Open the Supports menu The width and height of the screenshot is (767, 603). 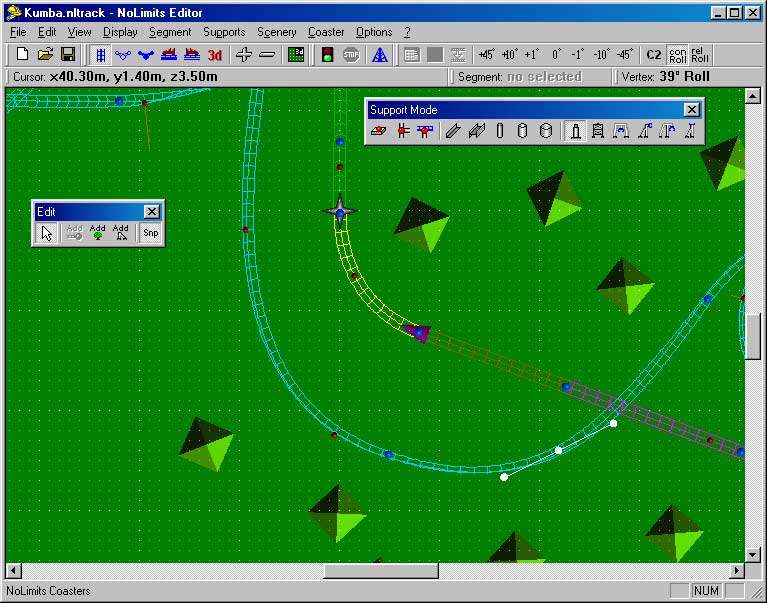point(224,32)
